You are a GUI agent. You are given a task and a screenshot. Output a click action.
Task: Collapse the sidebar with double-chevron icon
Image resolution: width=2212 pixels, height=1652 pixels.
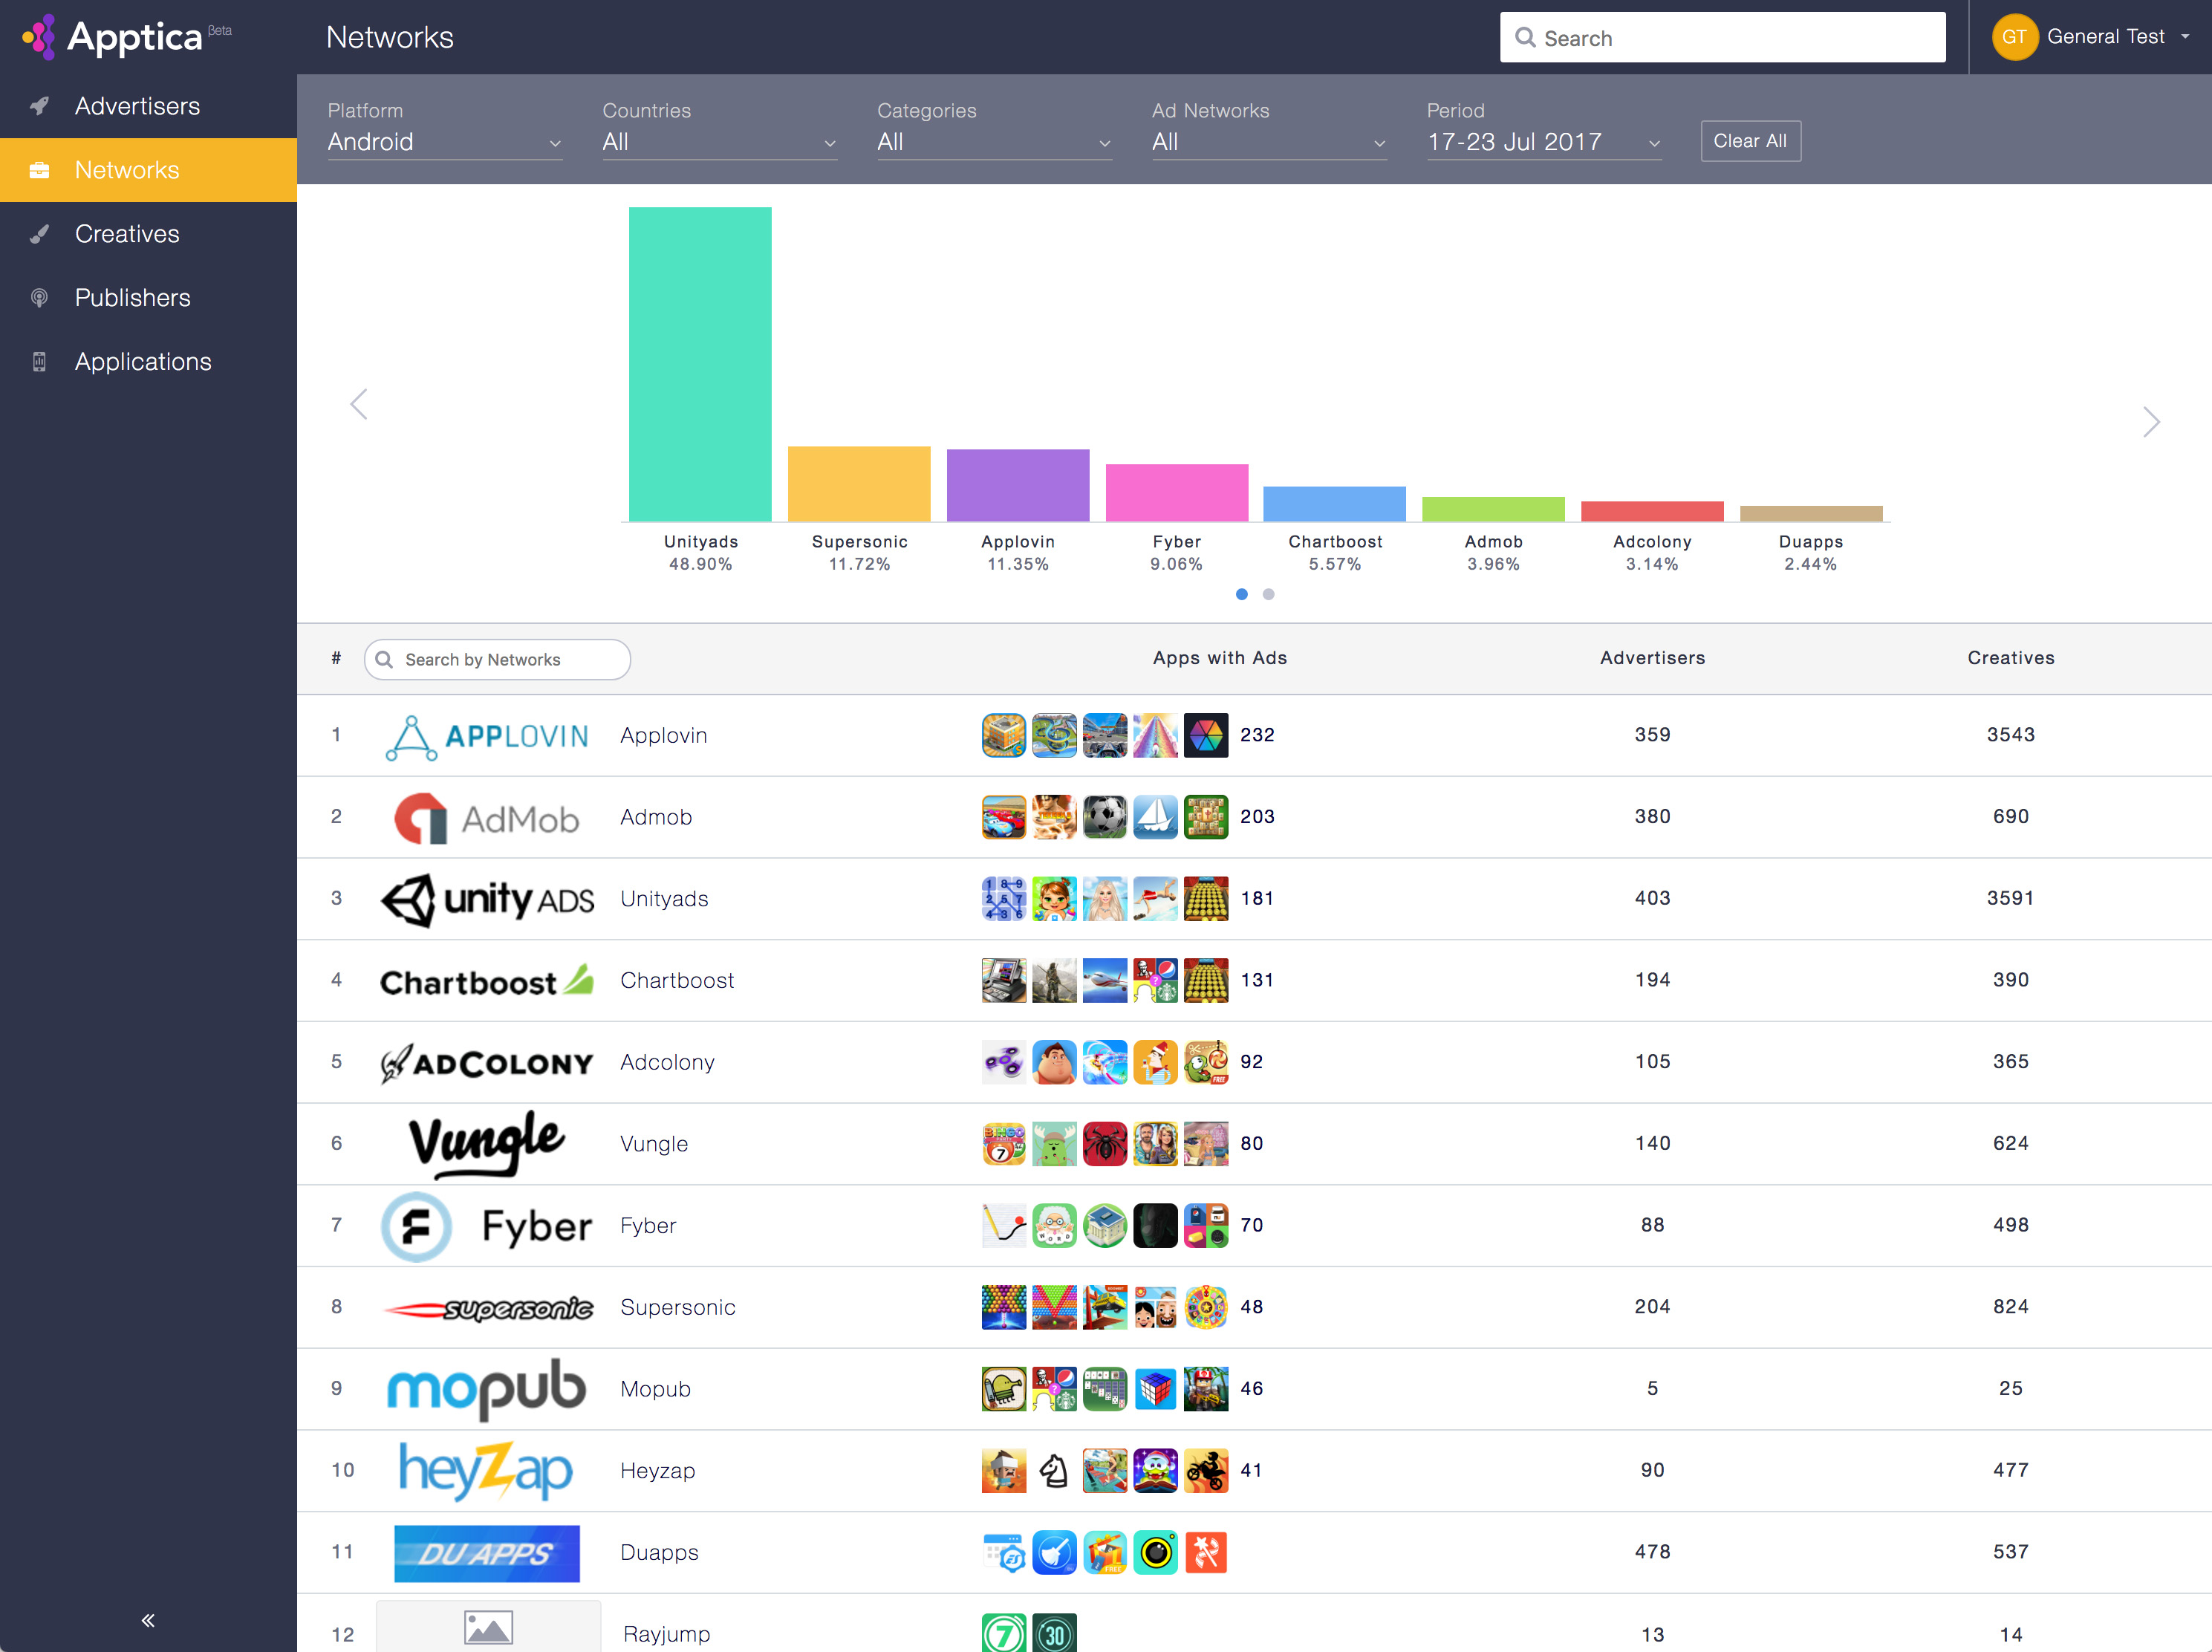pyautogui.click(x=148, y=1620)
